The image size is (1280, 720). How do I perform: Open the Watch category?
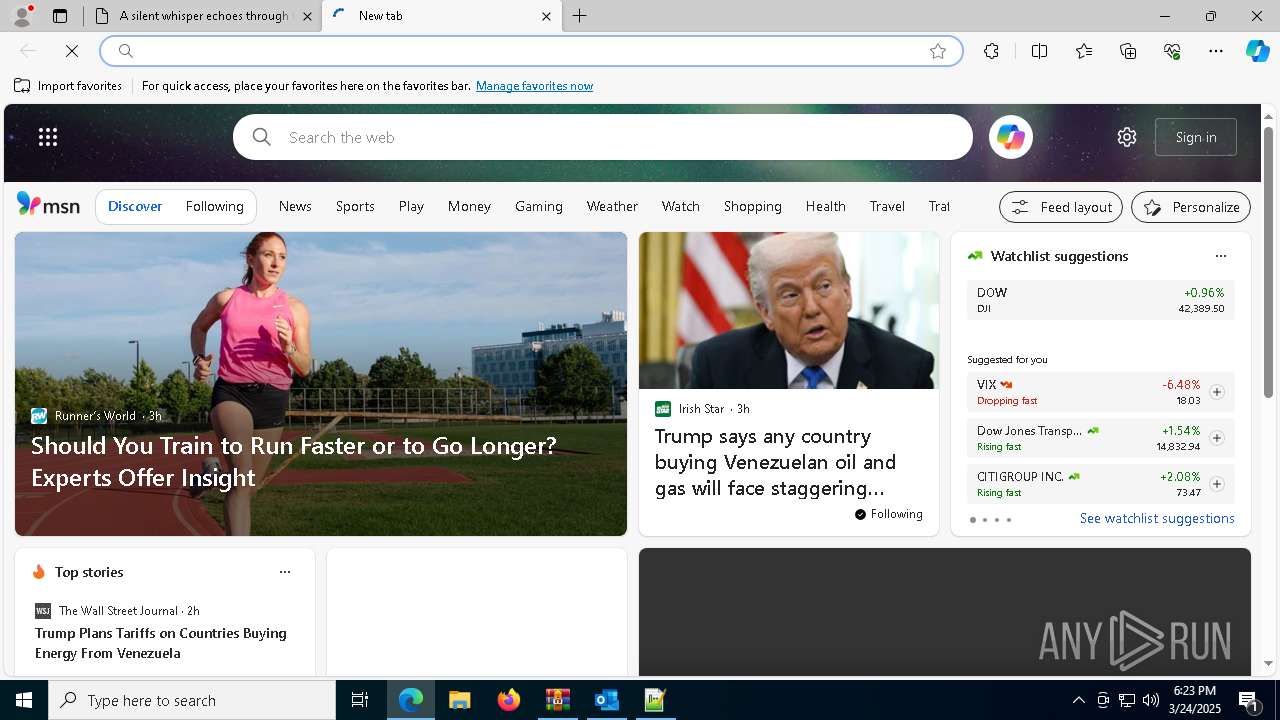click(681, 206)
